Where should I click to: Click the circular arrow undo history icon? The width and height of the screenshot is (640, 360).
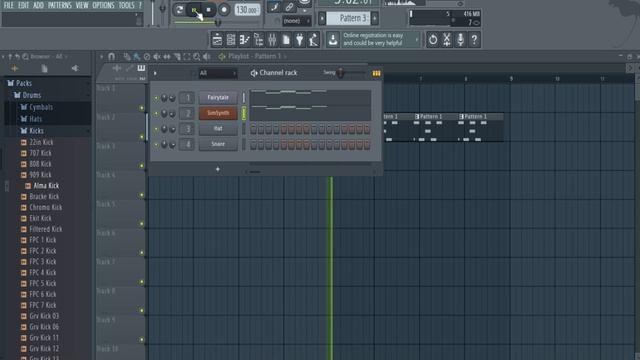[x=433, y=40]
